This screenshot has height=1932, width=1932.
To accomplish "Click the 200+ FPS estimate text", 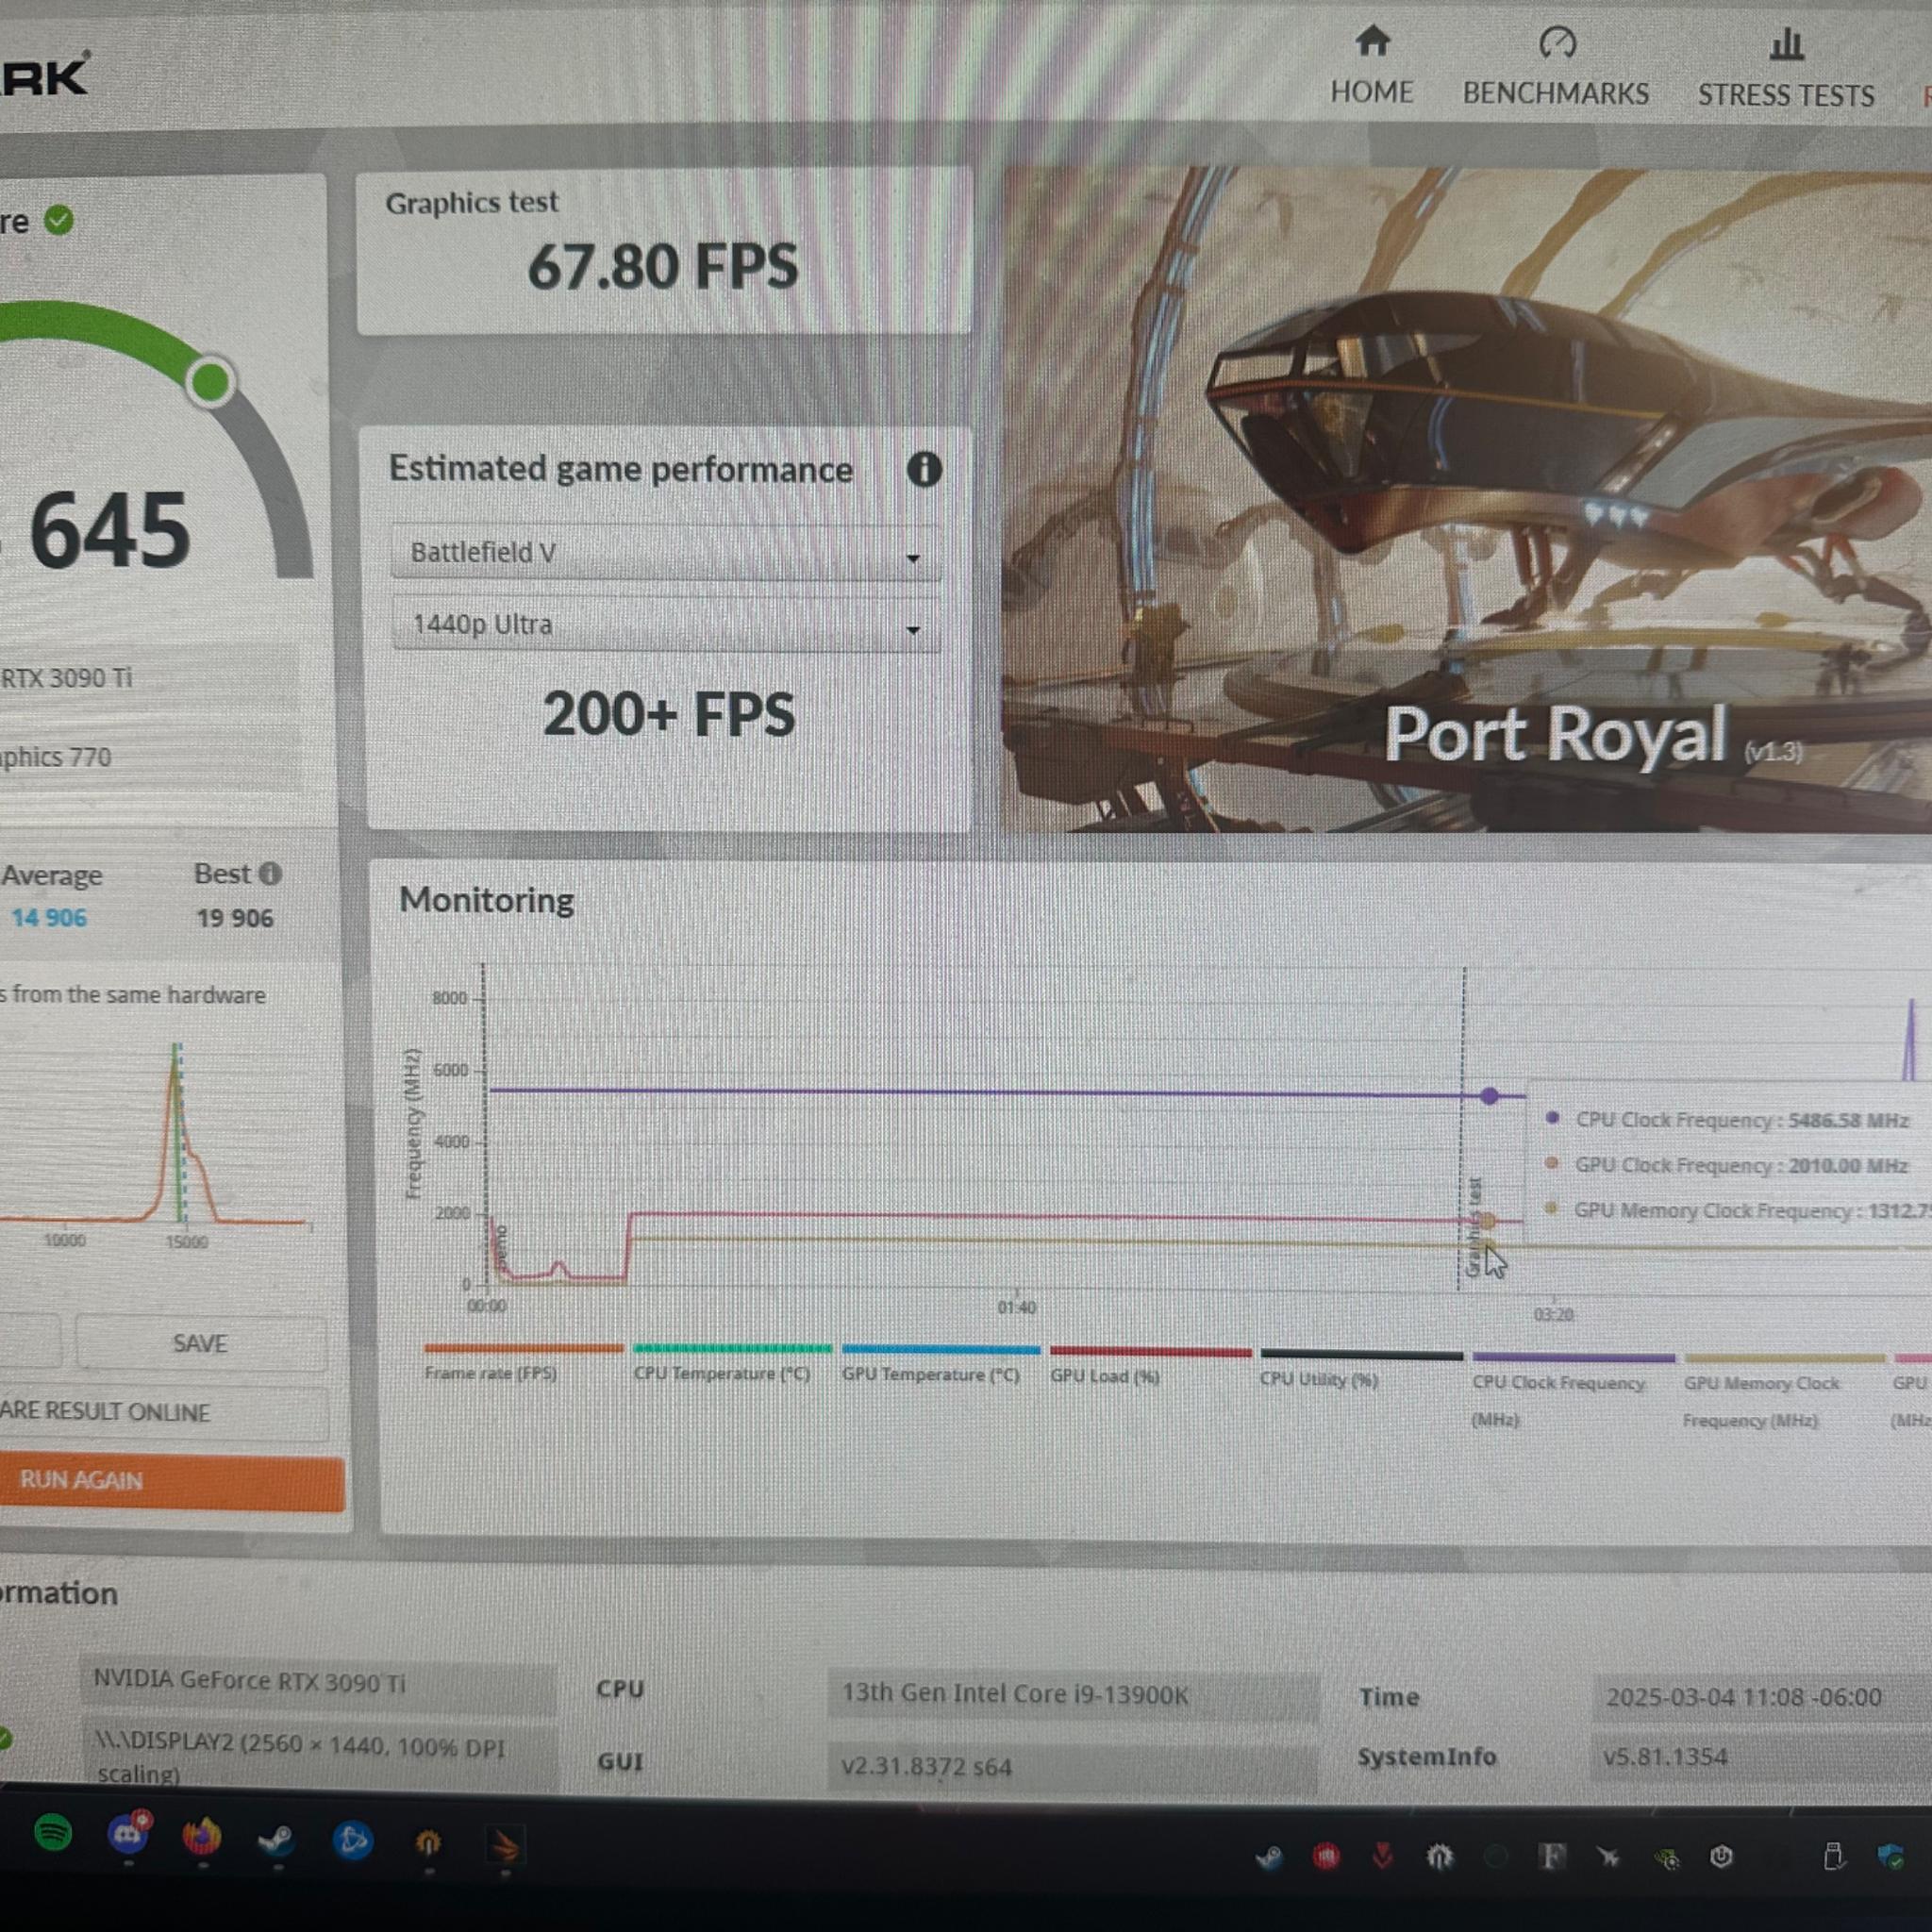I will (668, 714).
